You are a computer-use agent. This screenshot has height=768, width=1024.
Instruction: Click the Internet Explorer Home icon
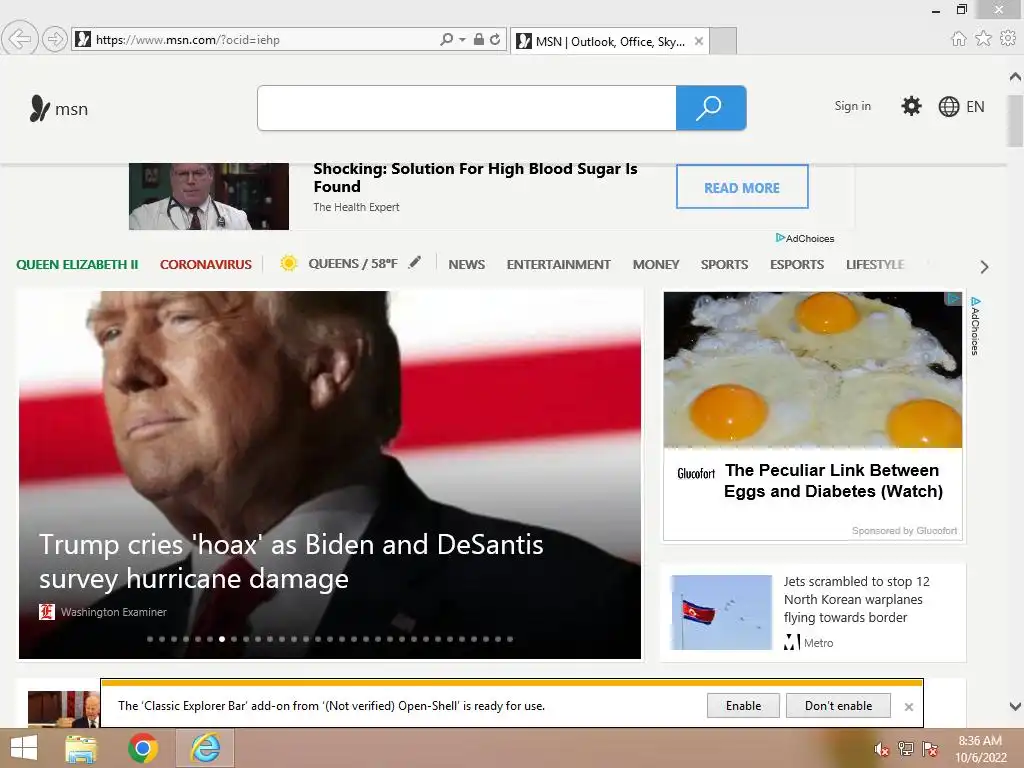click(x=958, y=39)
